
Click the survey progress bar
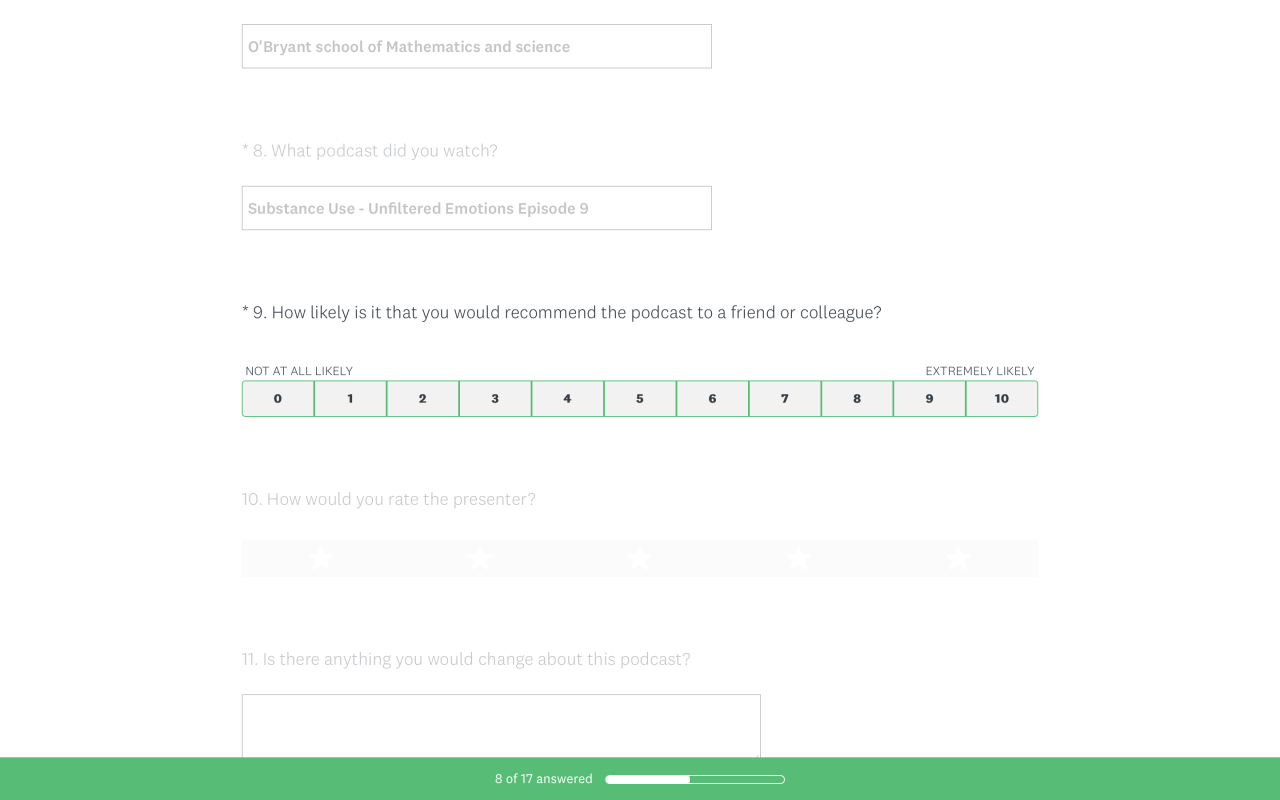point(694,779)
